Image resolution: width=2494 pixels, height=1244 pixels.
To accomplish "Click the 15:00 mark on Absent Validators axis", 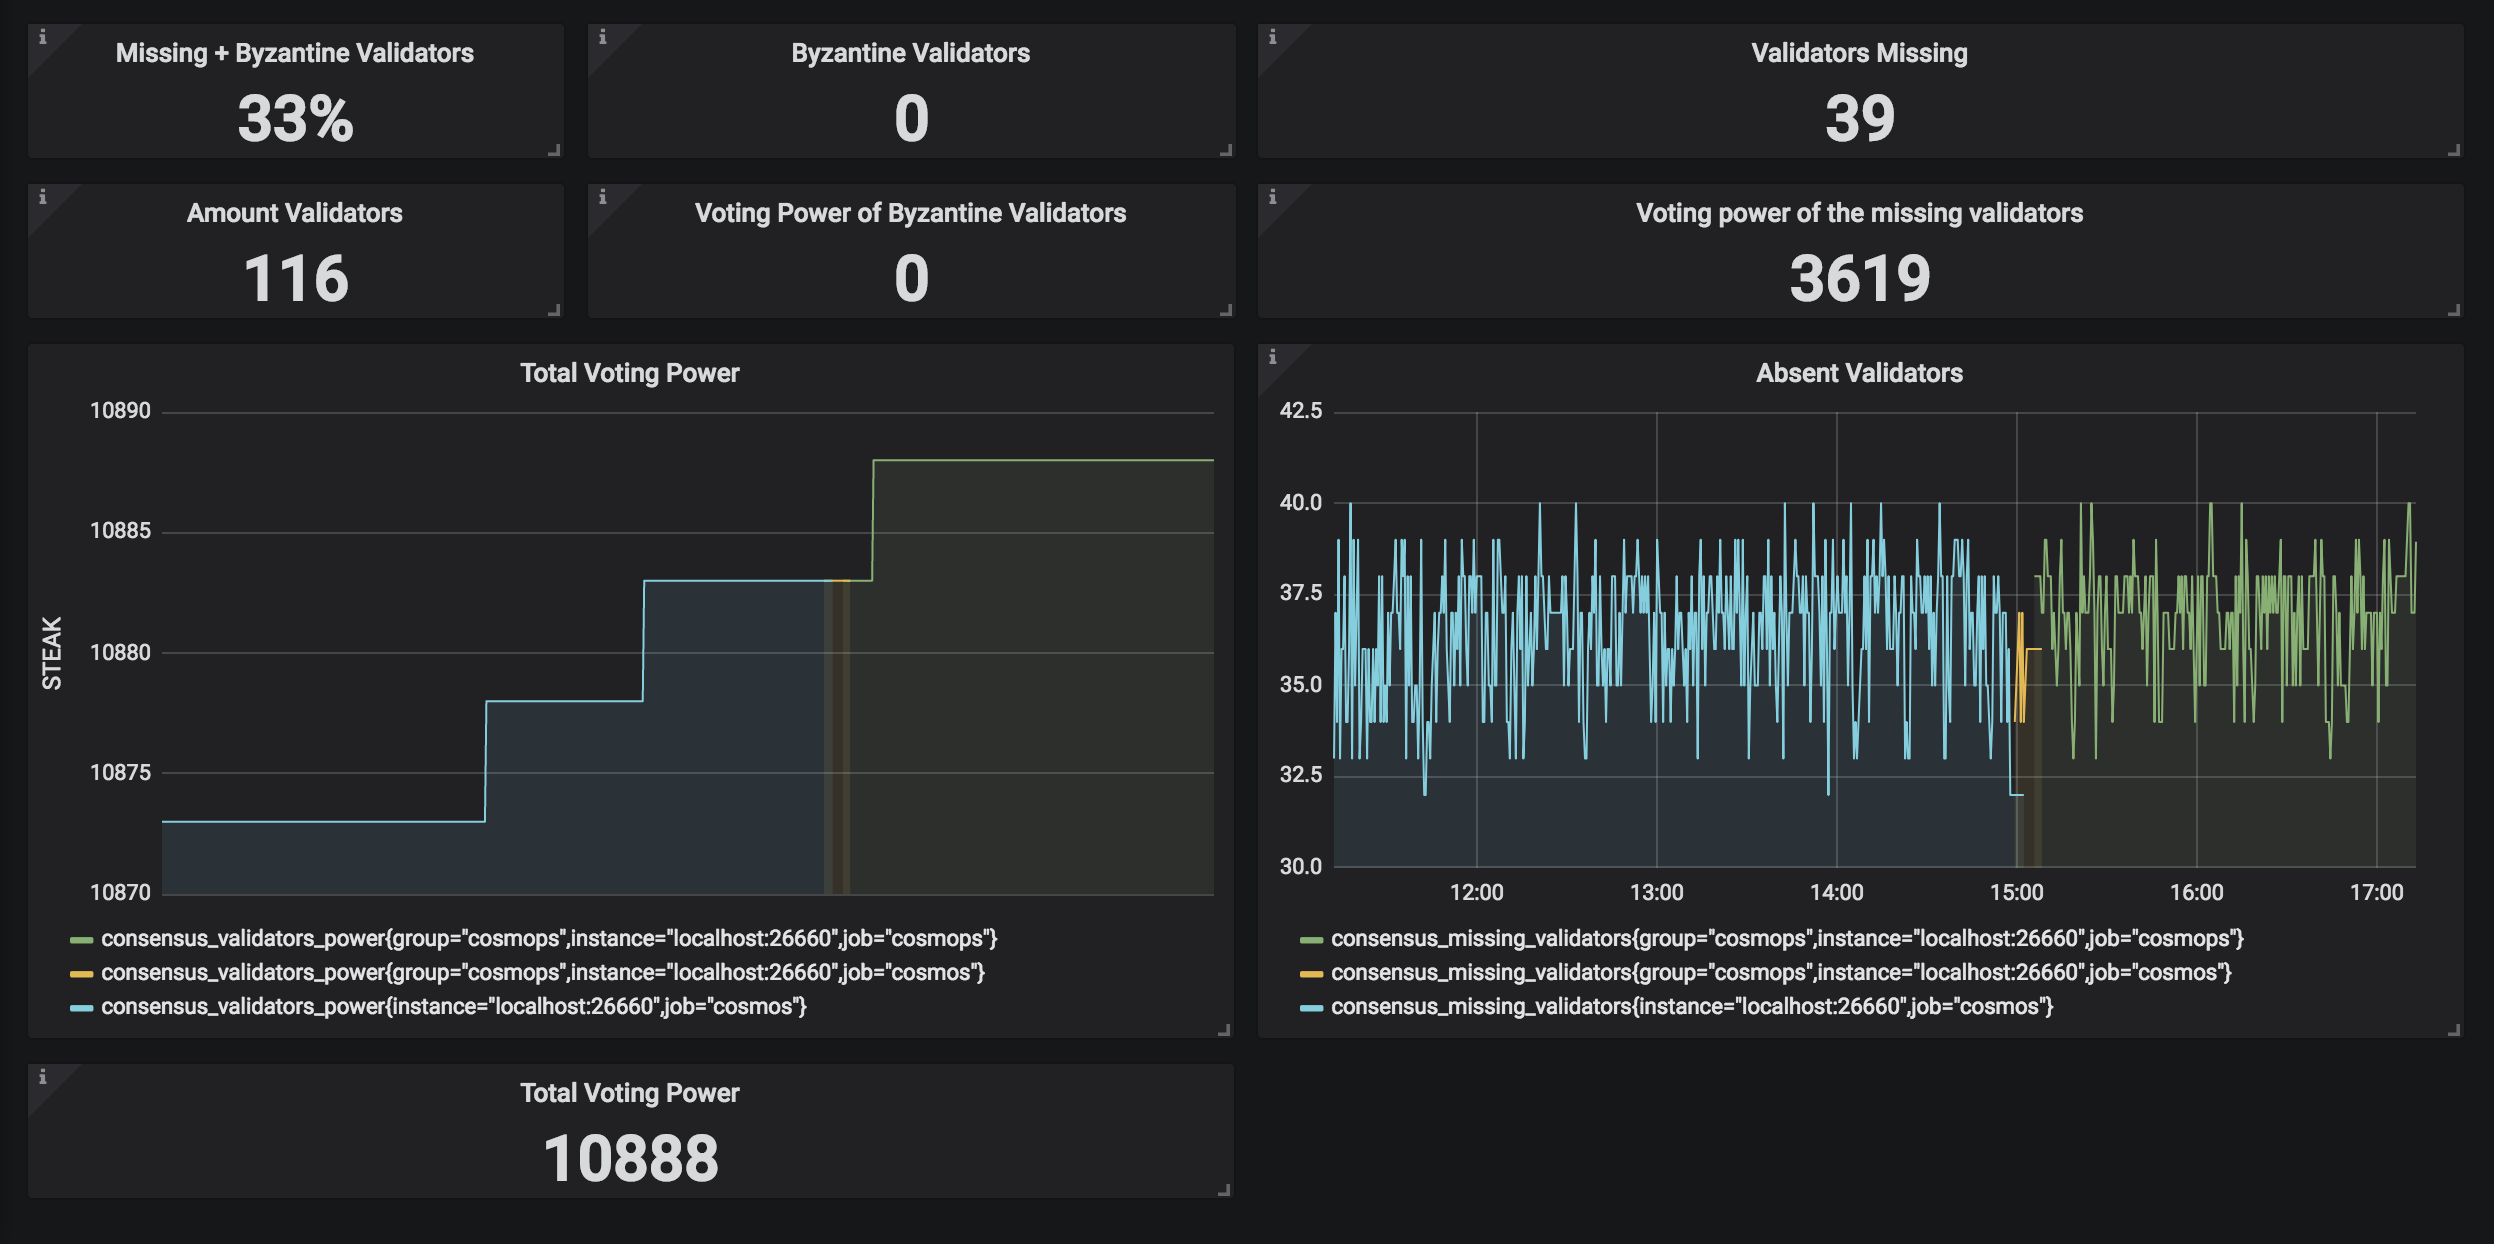I will 2016,892.
